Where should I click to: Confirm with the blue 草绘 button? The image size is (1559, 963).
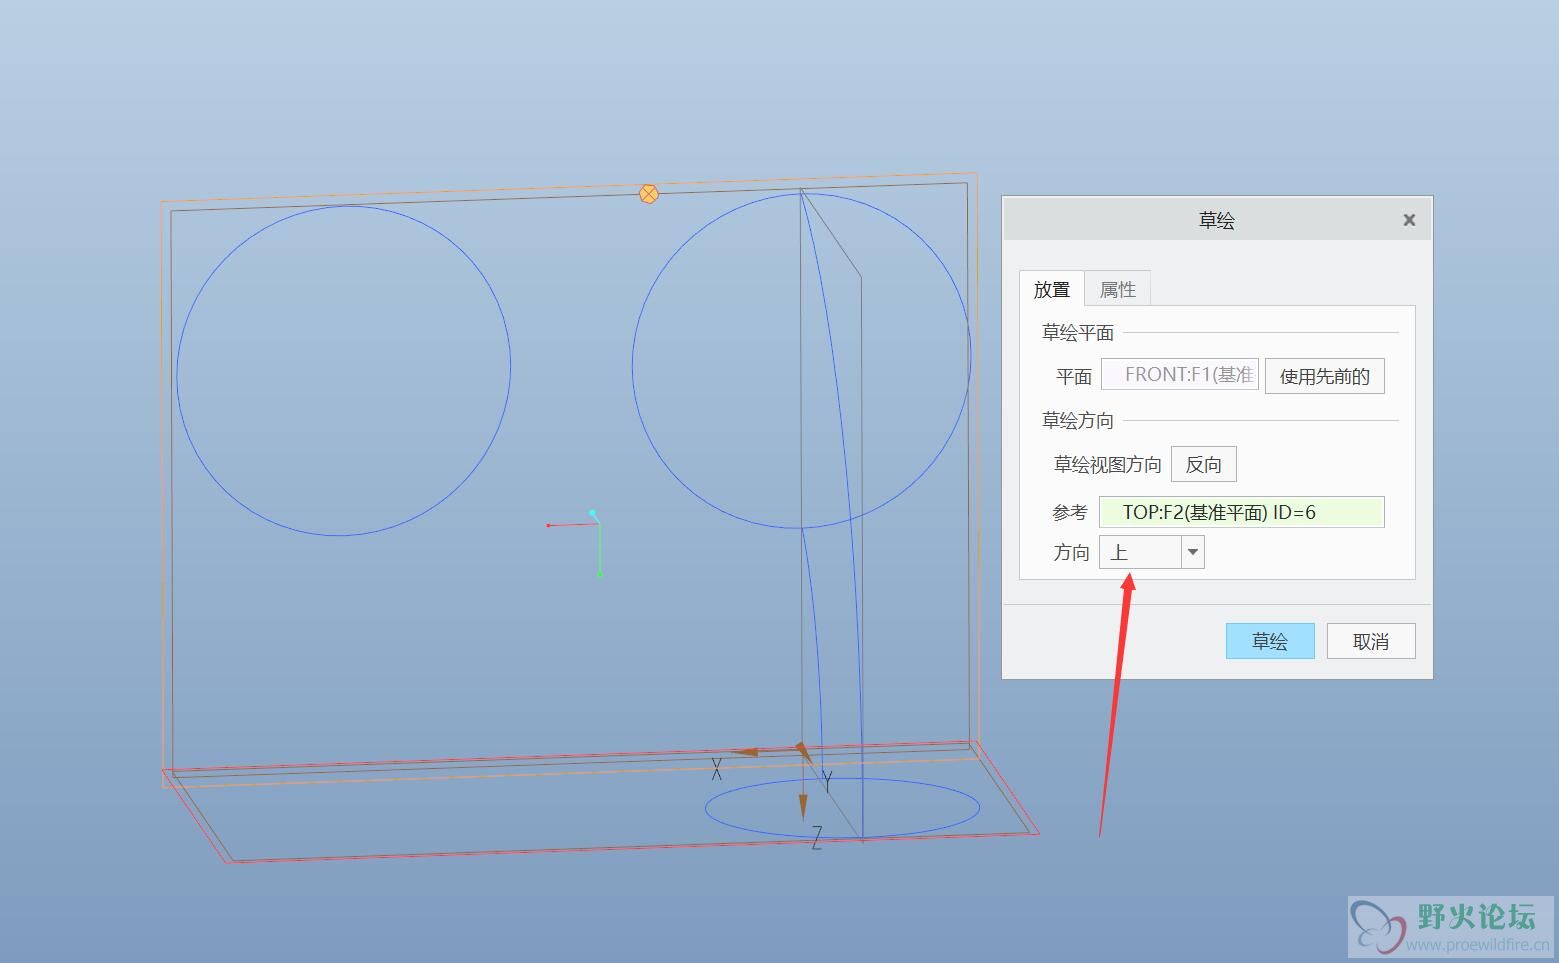(1270, 641)
